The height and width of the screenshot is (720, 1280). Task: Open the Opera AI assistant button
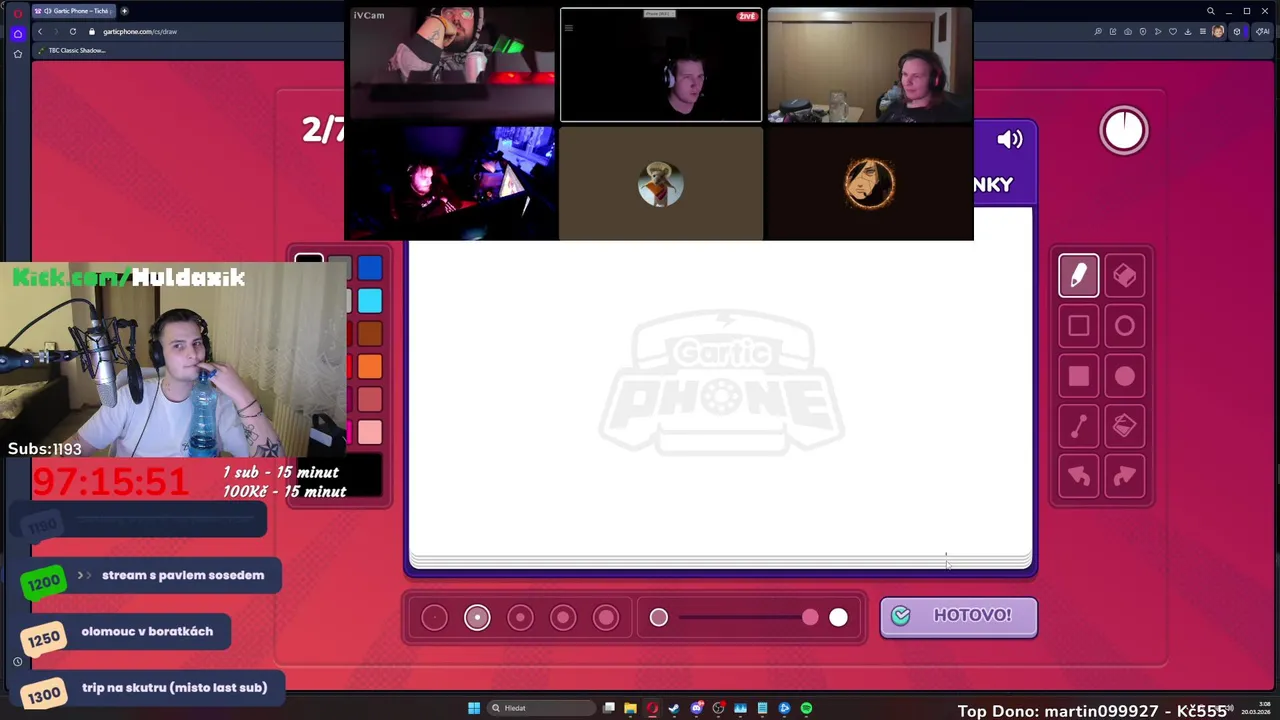point(1263,31)
